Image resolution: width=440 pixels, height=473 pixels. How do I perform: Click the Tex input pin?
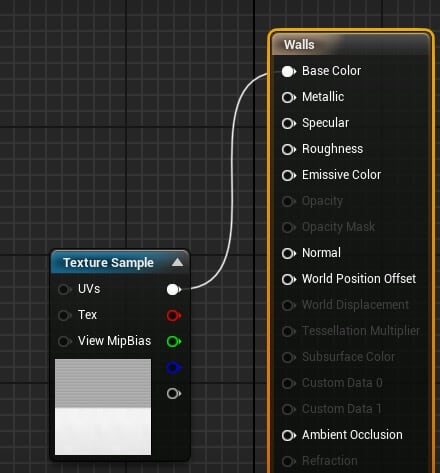click(64, 315)
